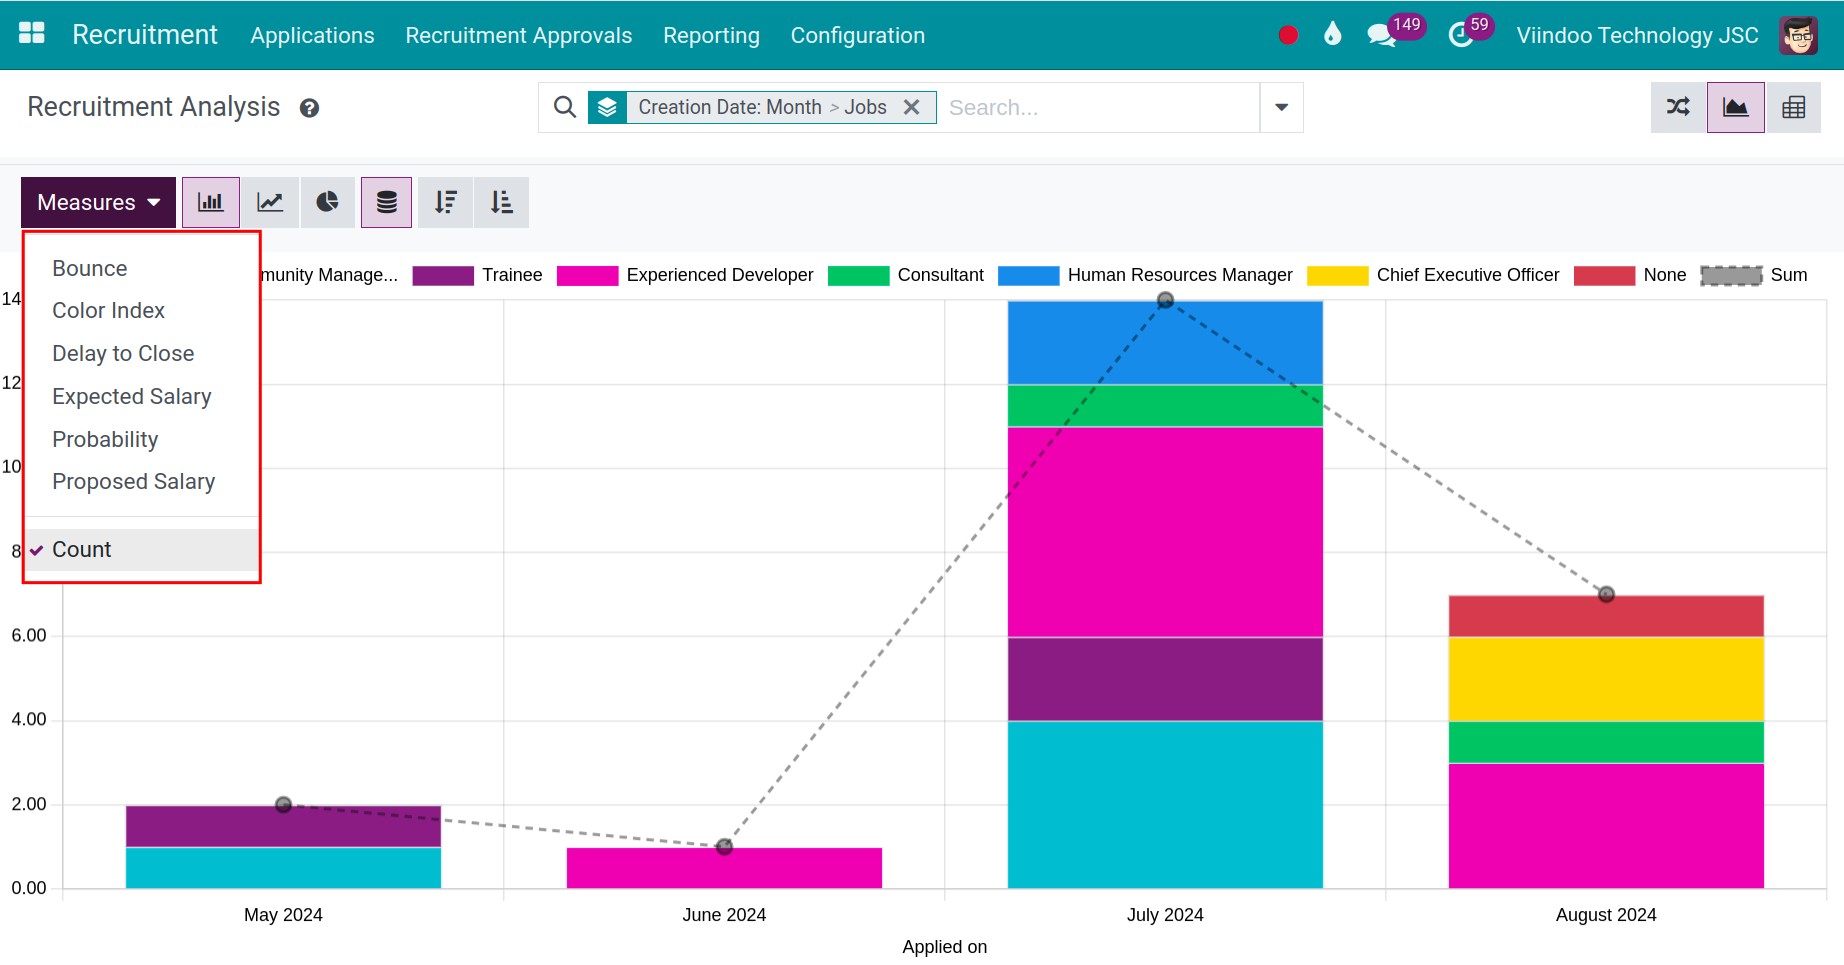Click the red recording status dot
This screenshot has height=965, width=1844.
click(x=1288, y=35)
